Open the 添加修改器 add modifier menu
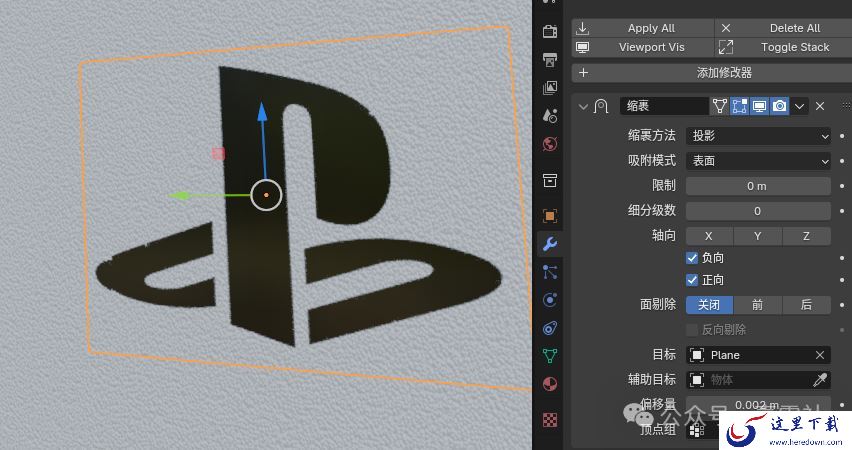The image size is (852, 450). (712, 73)
